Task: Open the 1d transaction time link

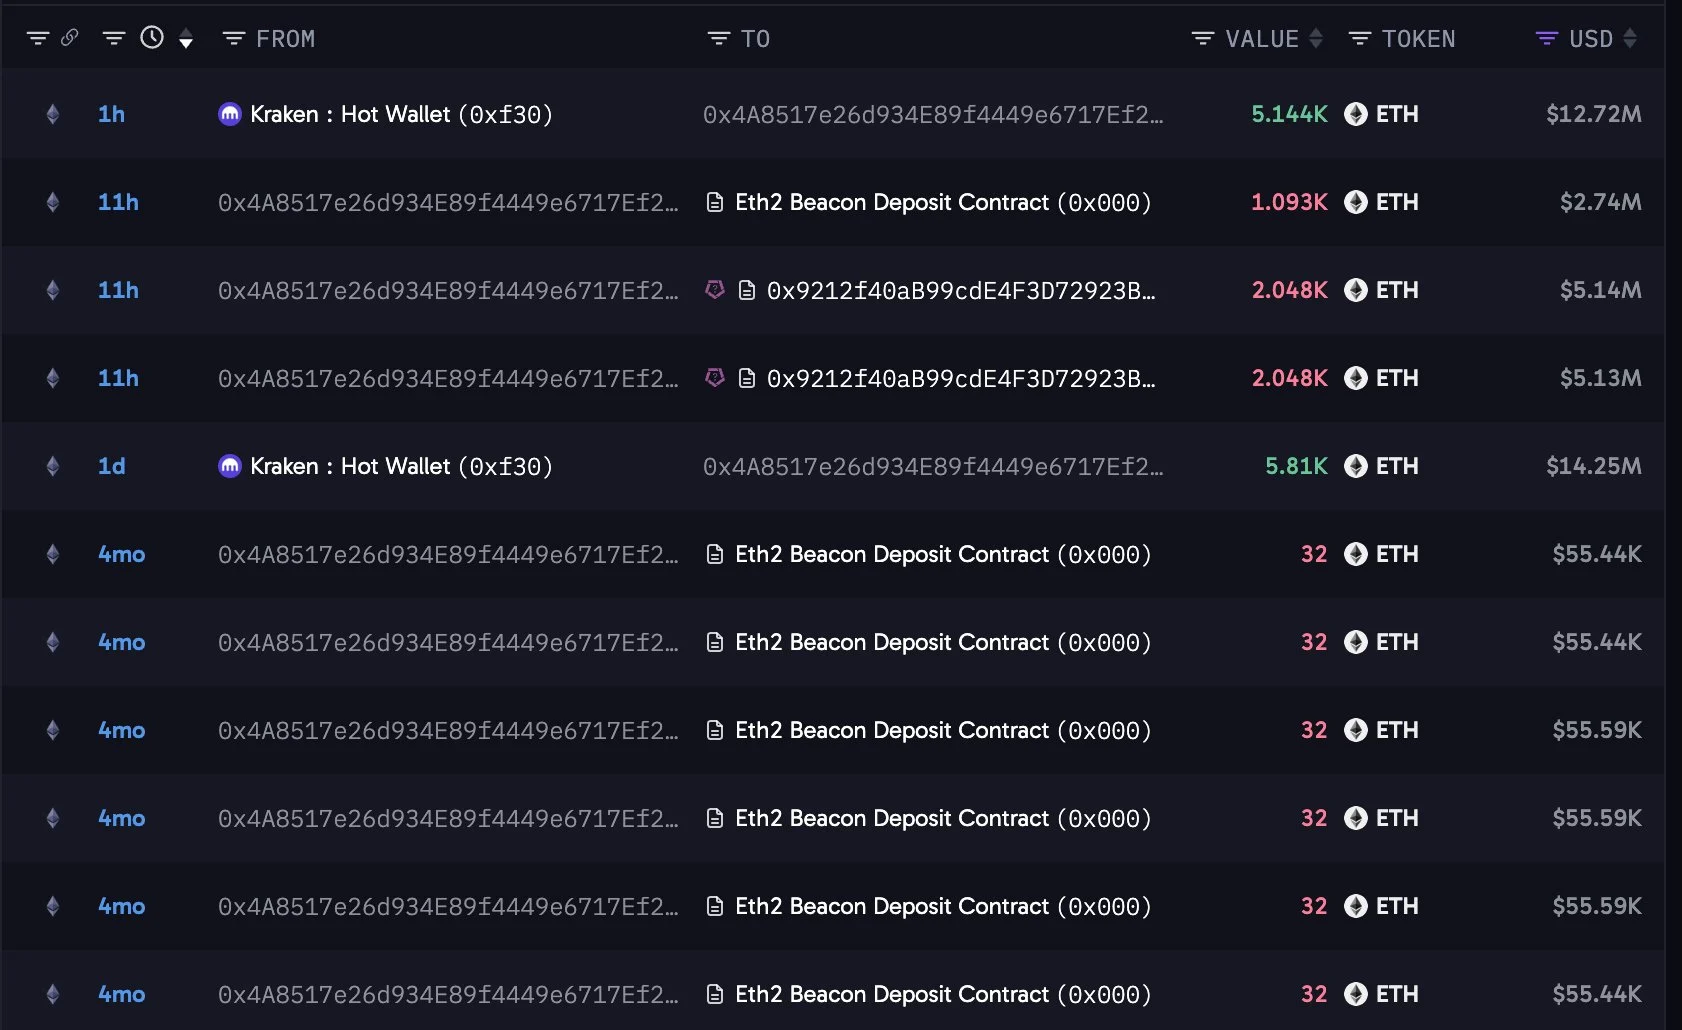Action: [x=112, y=466]
